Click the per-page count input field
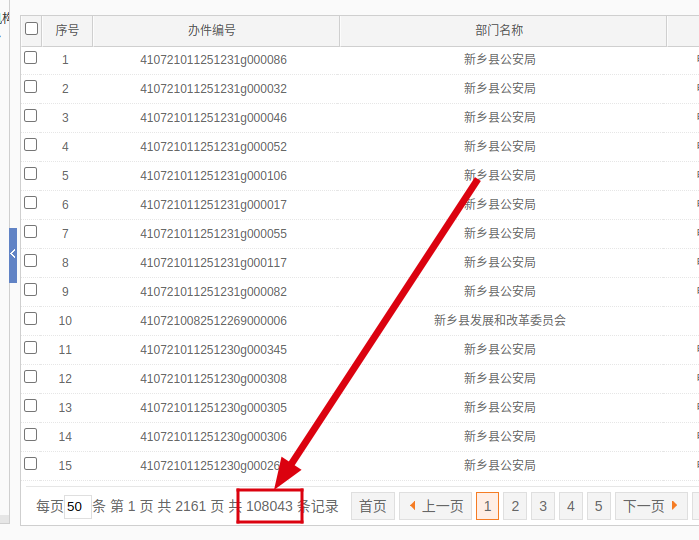Viewport: 699px width, 540px height. click(77, 507)
